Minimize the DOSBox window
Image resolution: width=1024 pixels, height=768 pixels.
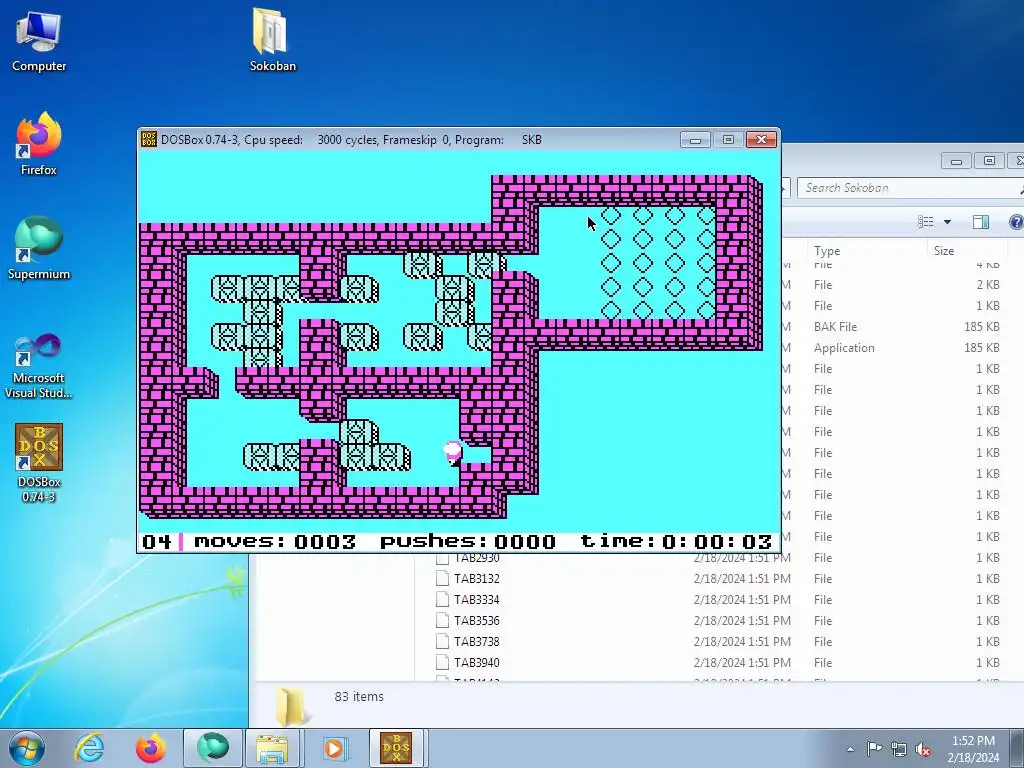[x=695, y=140]
